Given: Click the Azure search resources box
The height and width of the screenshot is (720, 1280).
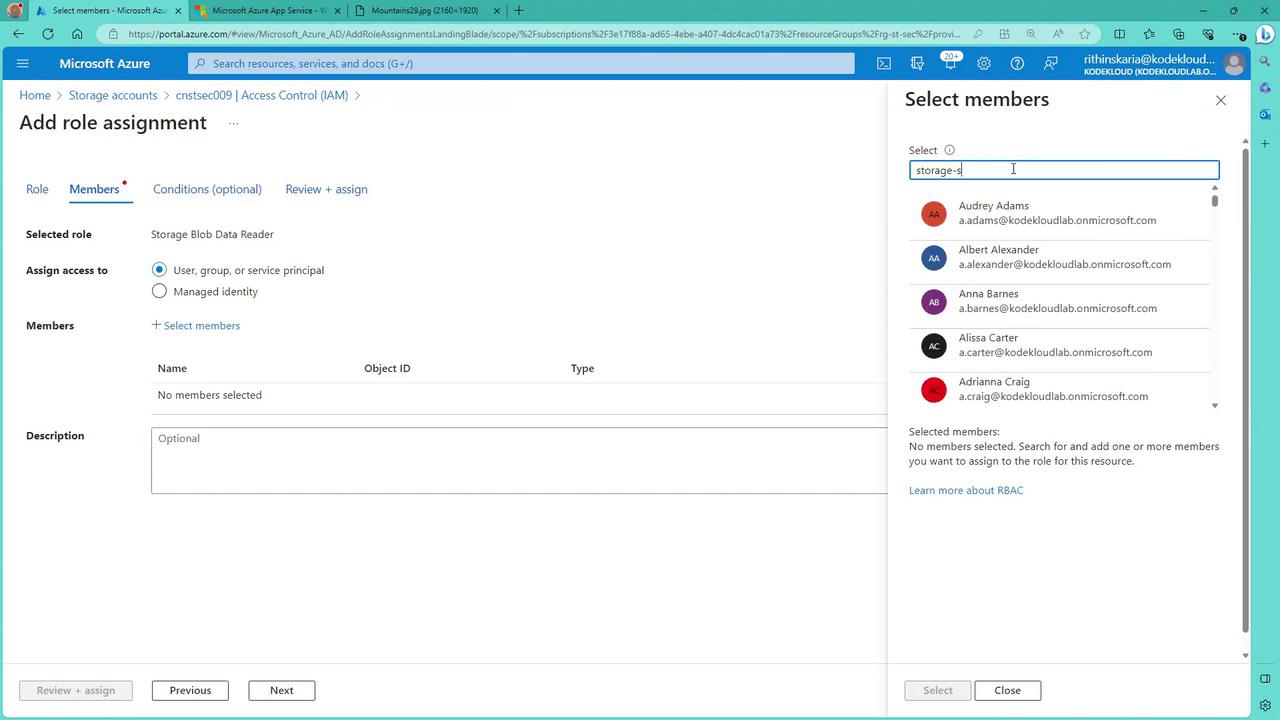Looking at the screenshot, I should tap(521, 63).
